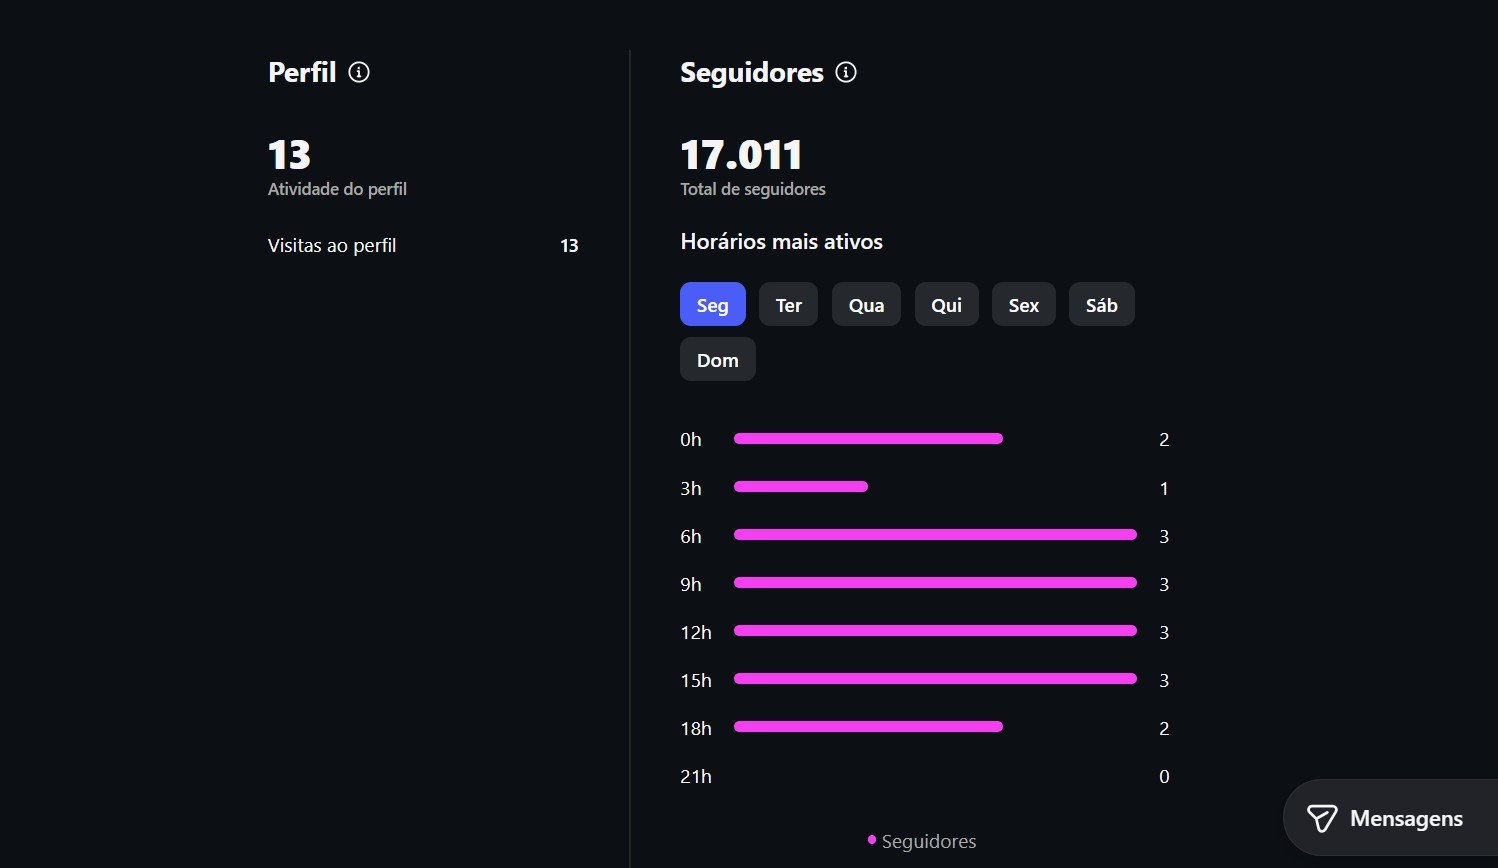Select the Qui day tab

click(x=946, y=305)
